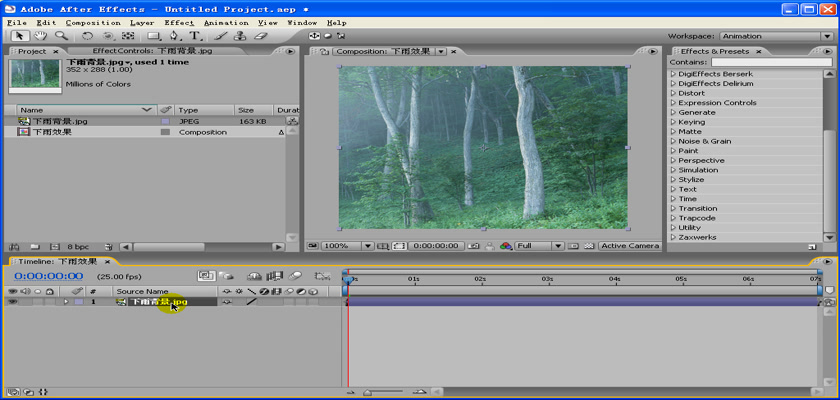Open the Workspace Animation dropdown
The image size is (840, 400).
pyautogui.click(x=776, y=36)
